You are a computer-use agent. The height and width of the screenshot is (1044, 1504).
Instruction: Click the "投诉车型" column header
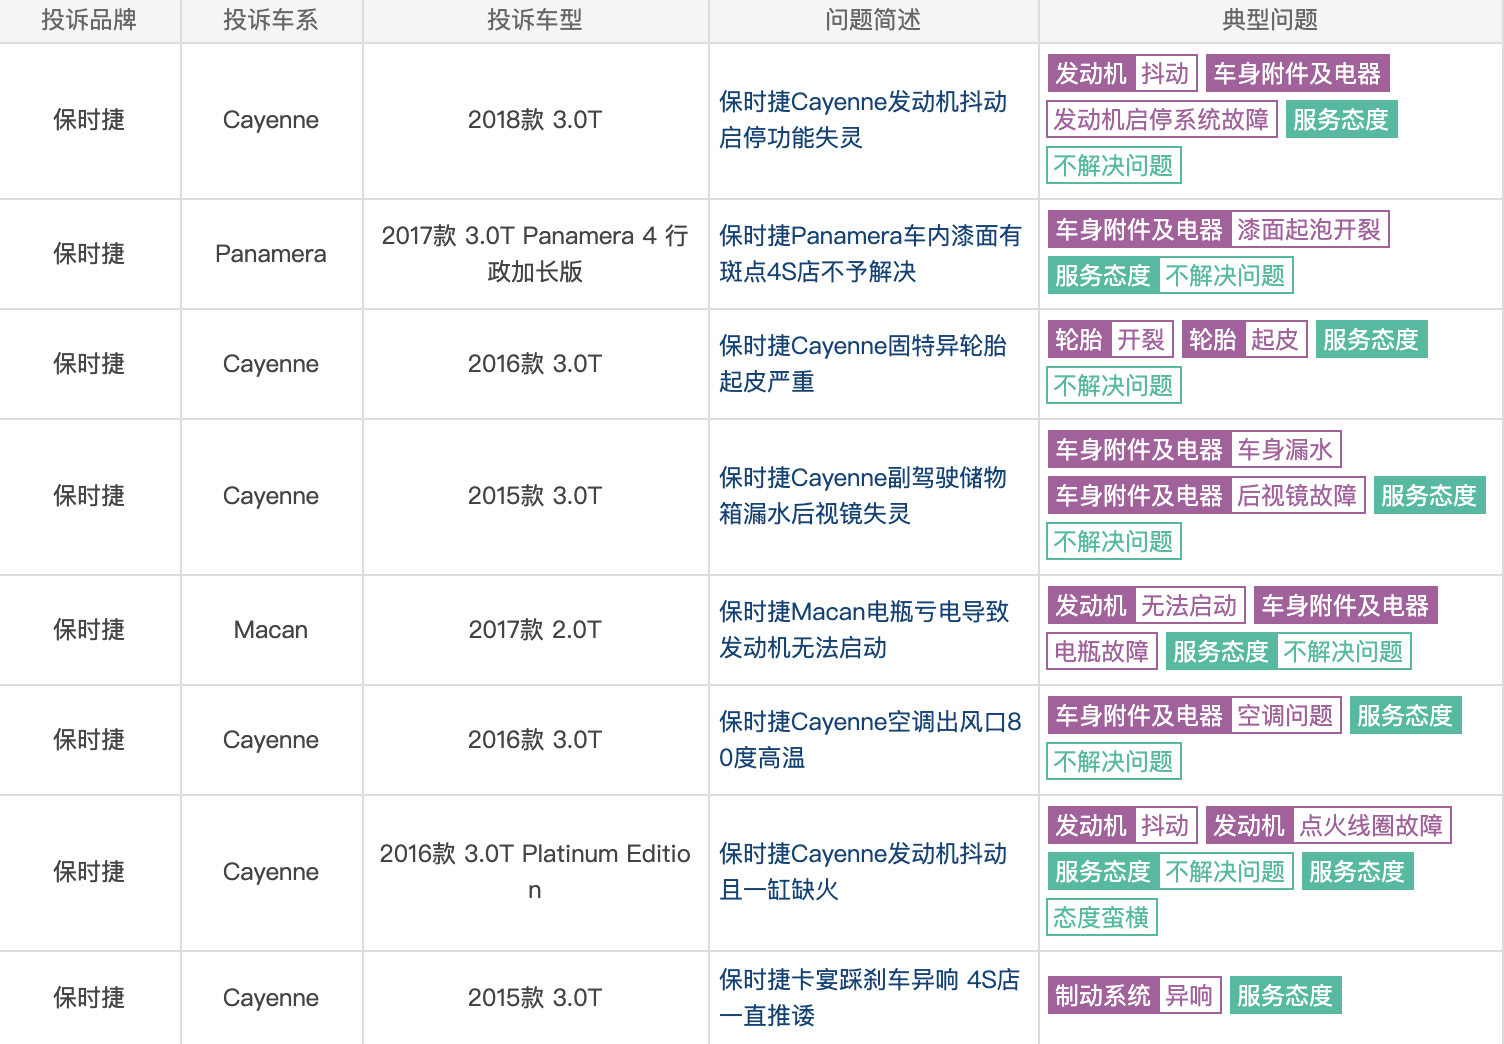point(535,20)
